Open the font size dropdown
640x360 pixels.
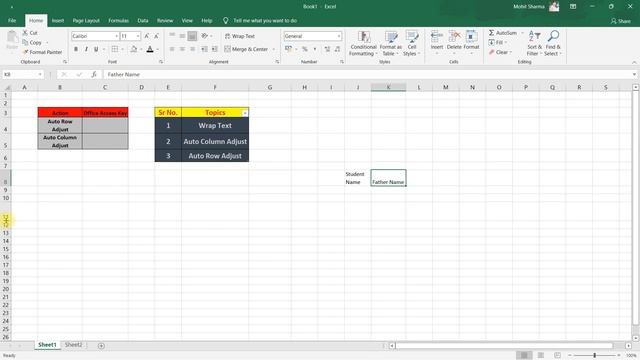tap(138, 36)
